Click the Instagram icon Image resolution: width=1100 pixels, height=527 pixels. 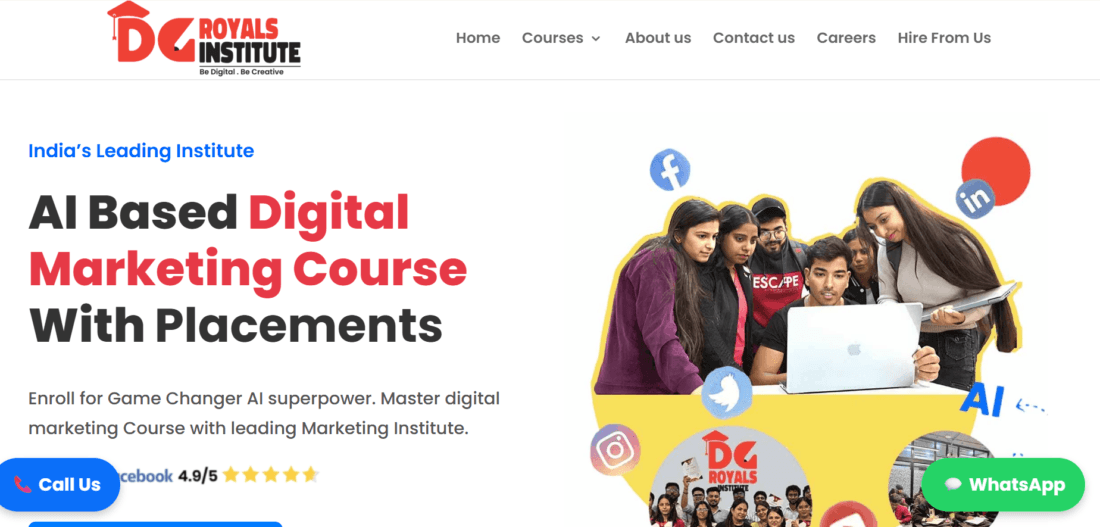(615, 450)
